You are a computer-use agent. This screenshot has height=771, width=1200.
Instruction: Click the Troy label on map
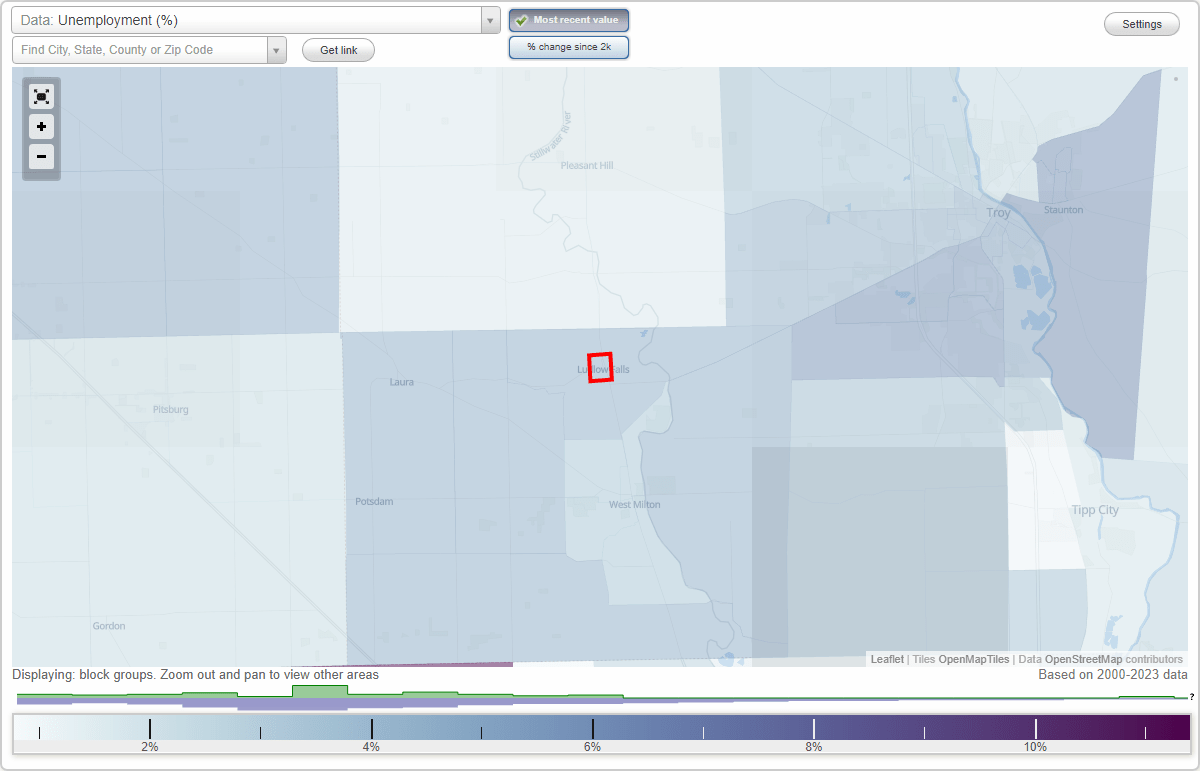click(998, 213)
